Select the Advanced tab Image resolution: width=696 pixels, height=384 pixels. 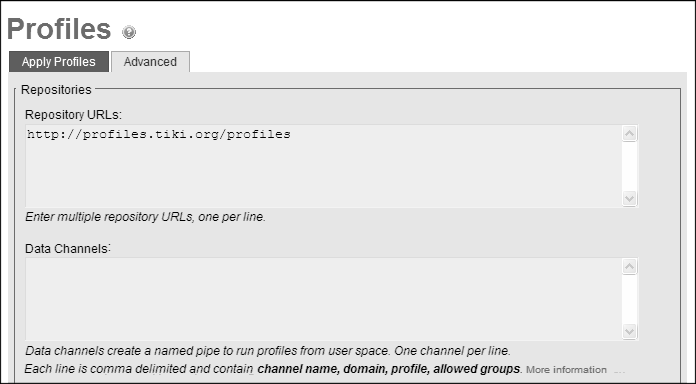(150, 62)
